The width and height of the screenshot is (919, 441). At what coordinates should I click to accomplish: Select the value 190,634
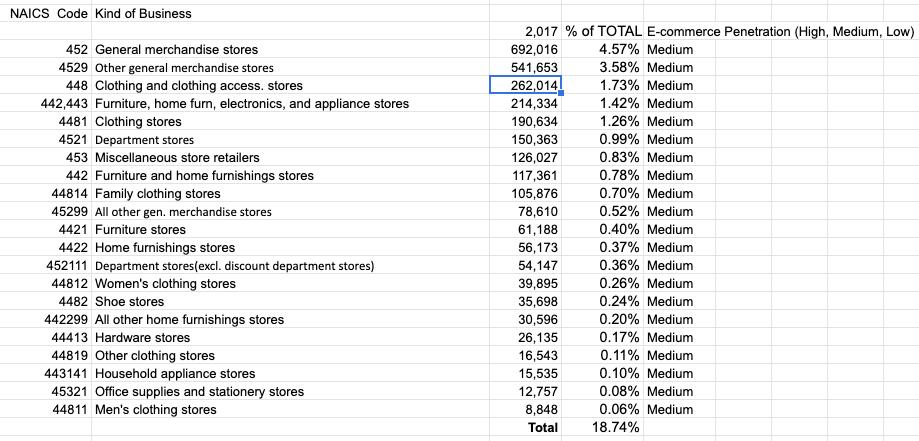point(525,121)
